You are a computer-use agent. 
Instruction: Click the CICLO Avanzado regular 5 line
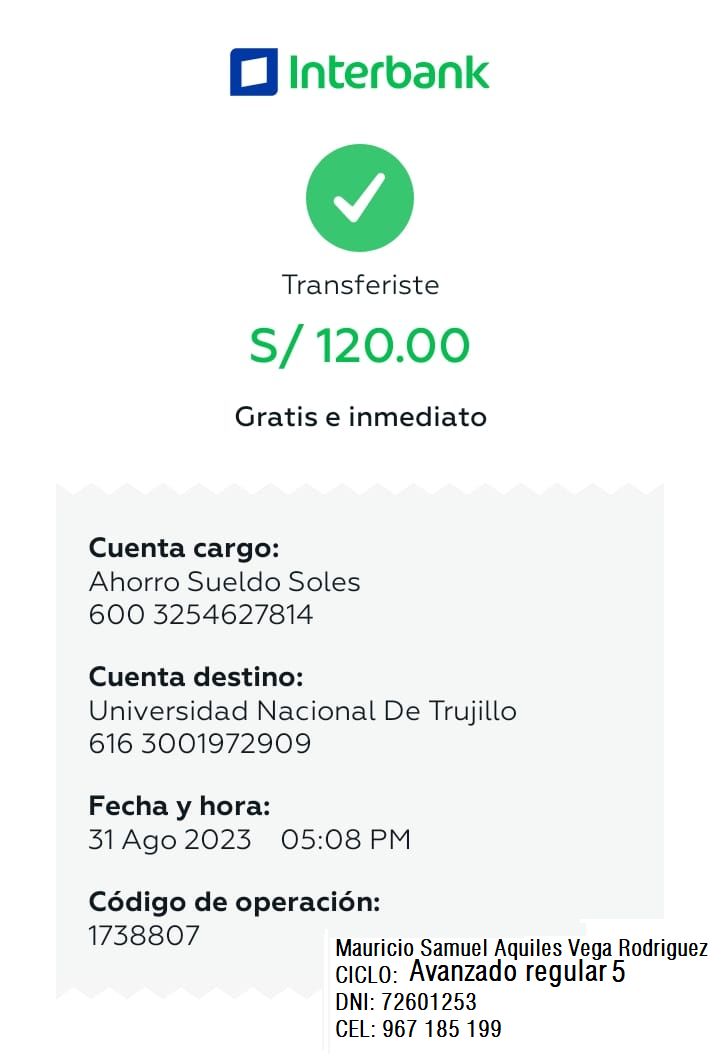pyautogui.click(x=480, y=973)
